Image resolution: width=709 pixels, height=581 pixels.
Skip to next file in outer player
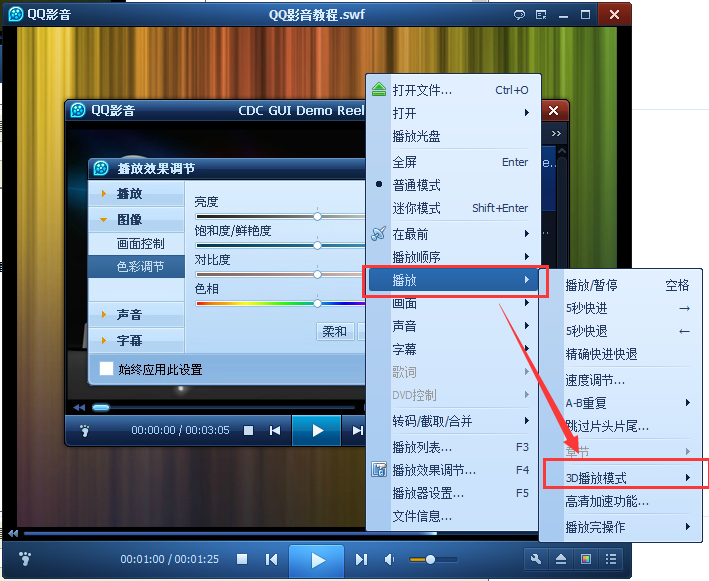point(361,559)
